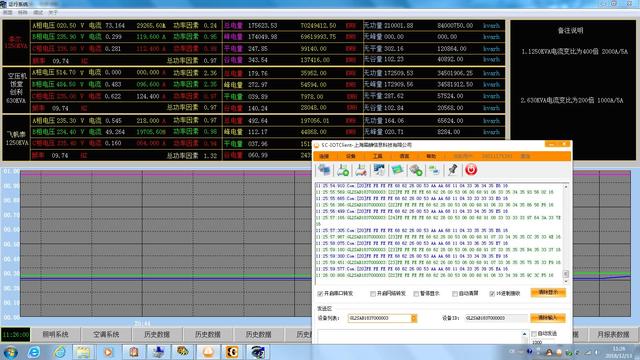Image resolution: width=640 pixels, height=360 pixels.
Task: Toggle the 16进制接收 checkbox
Action: coord(492,293)
